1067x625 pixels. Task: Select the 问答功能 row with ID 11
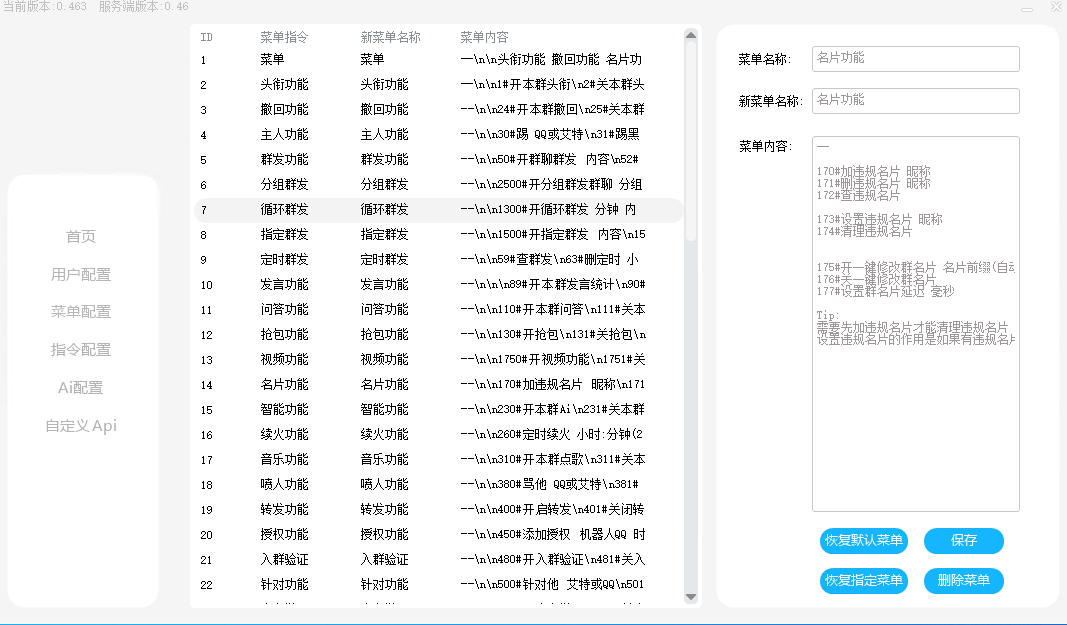pos(438,310)
